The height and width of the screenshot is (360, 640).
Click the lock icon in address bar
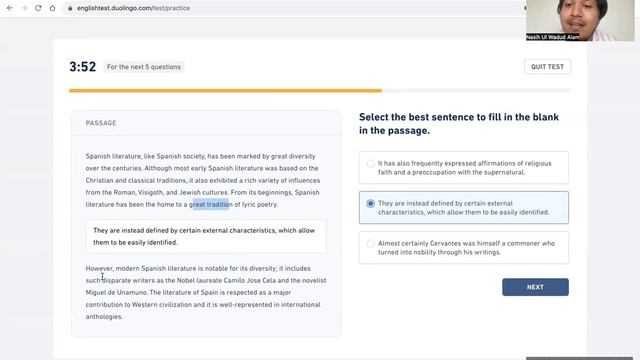click(x=70, y=8)
